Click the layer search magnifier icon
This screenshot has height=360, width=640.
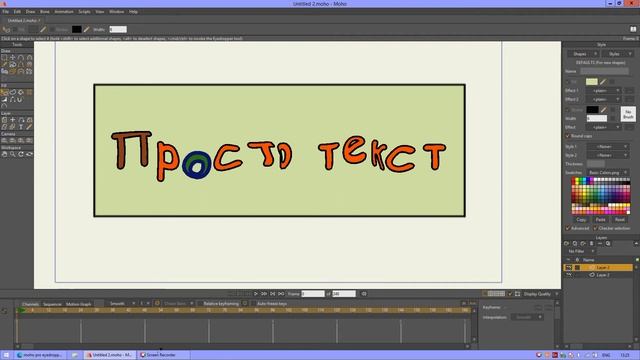pos(608,243)
